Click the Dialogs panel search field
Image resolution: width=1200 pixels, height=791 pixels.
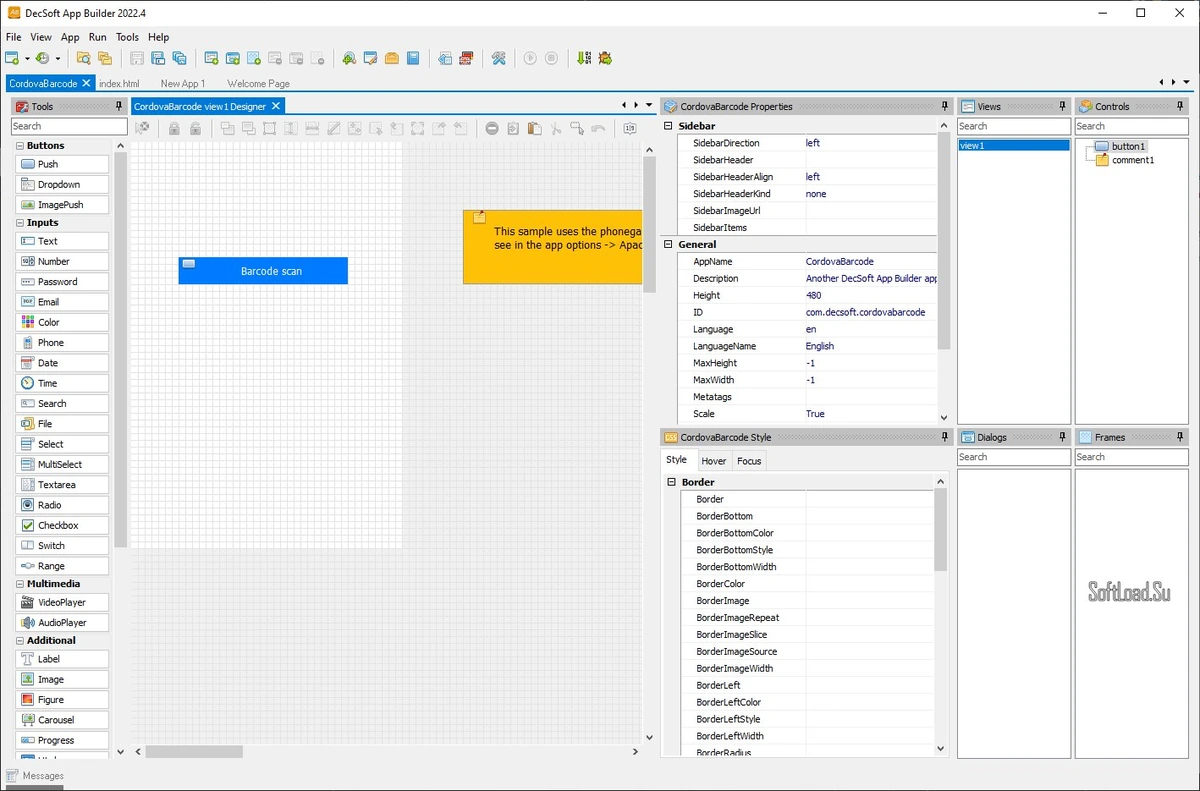tap(1014, 457)
